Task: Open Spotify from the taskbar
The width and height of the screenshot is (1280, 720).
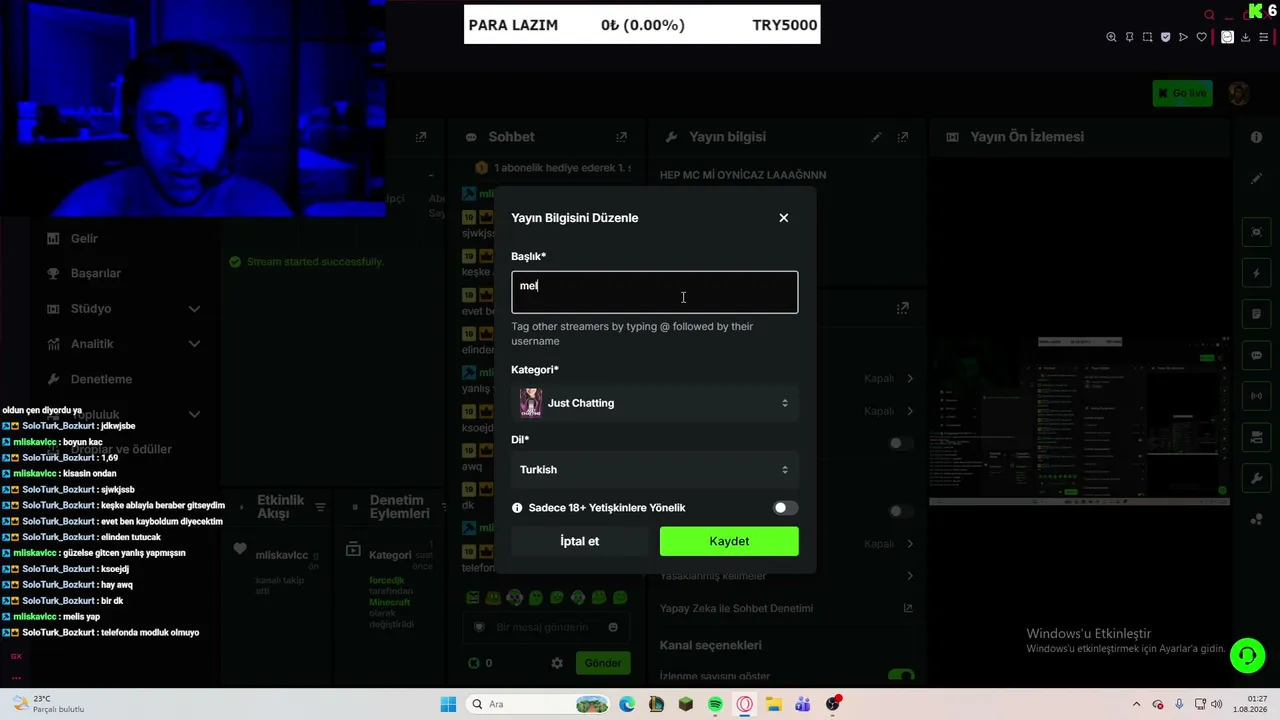Action: 715,704
